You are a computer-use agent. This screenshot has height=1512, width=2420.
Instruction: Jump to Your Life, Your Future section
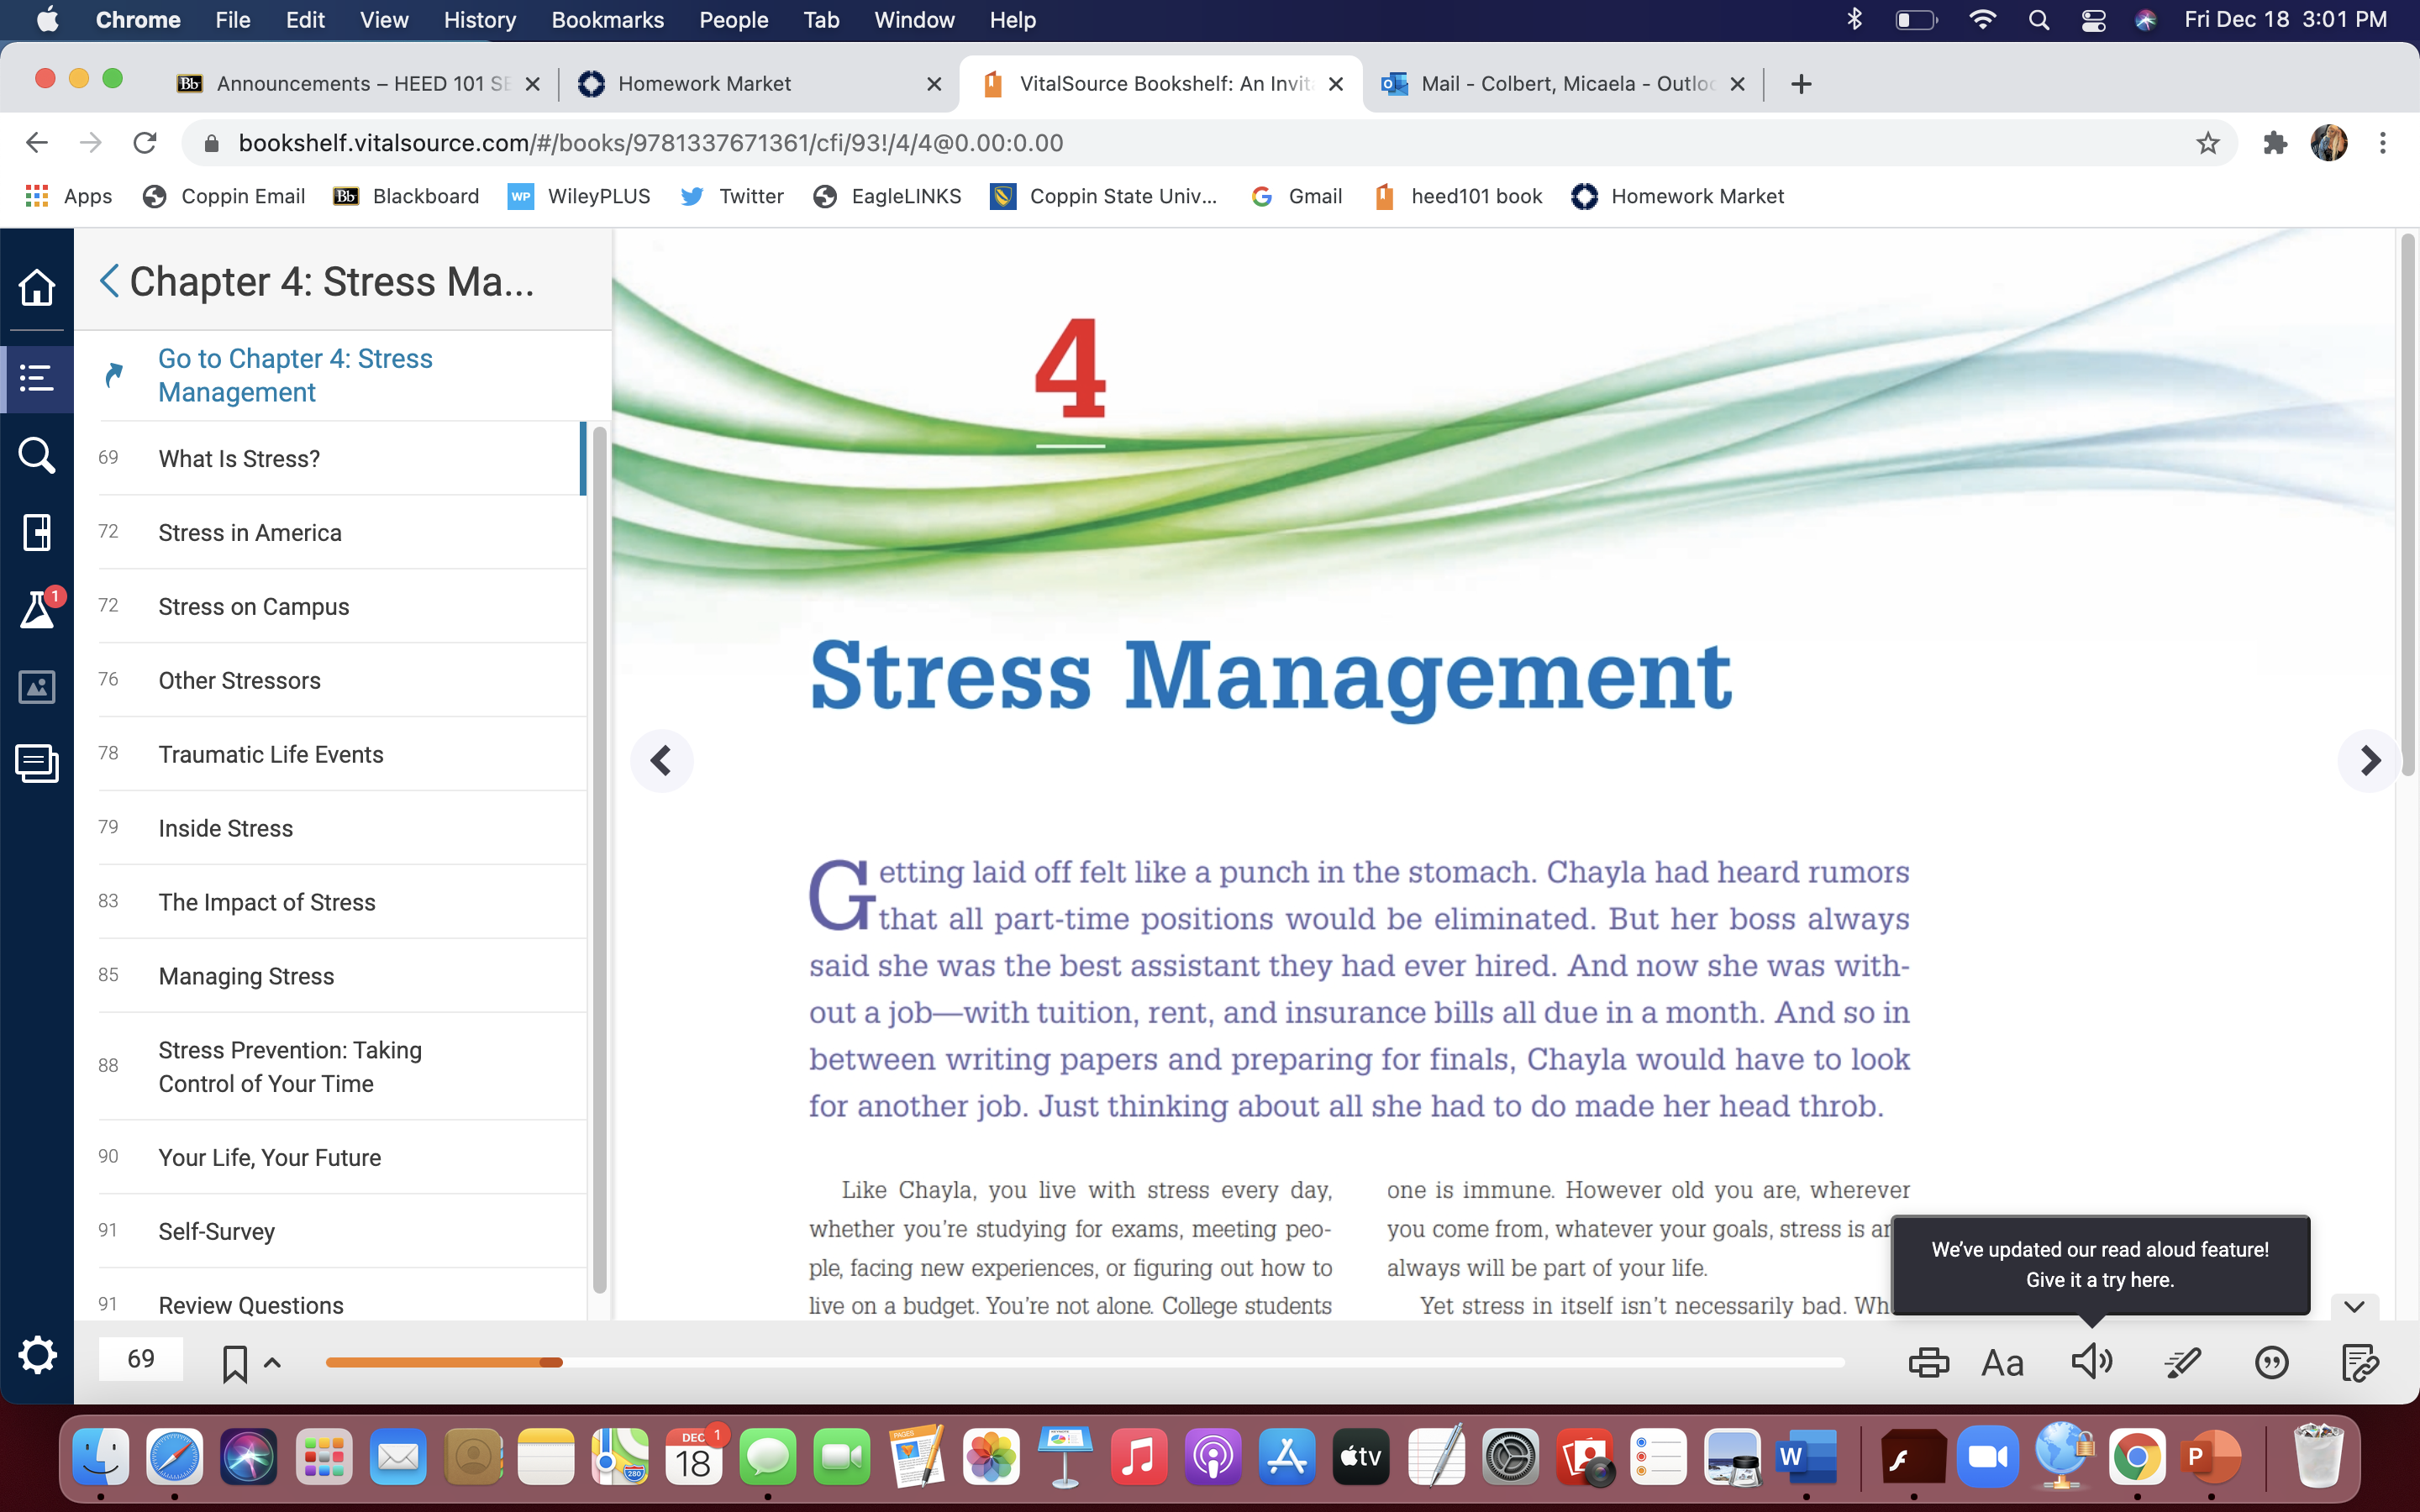[x=342, y=1158]
